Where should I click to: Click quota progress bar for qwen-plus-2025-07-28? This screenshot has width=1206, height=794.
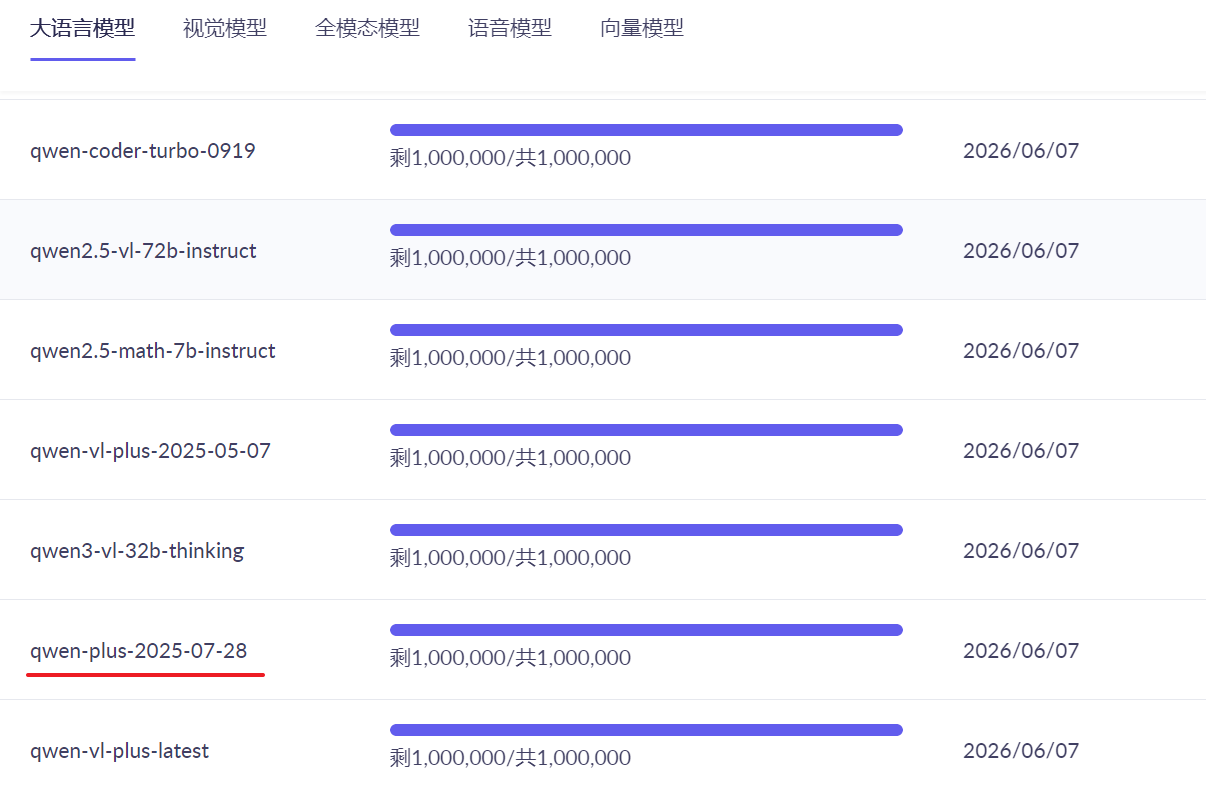[x=646, y=630]
